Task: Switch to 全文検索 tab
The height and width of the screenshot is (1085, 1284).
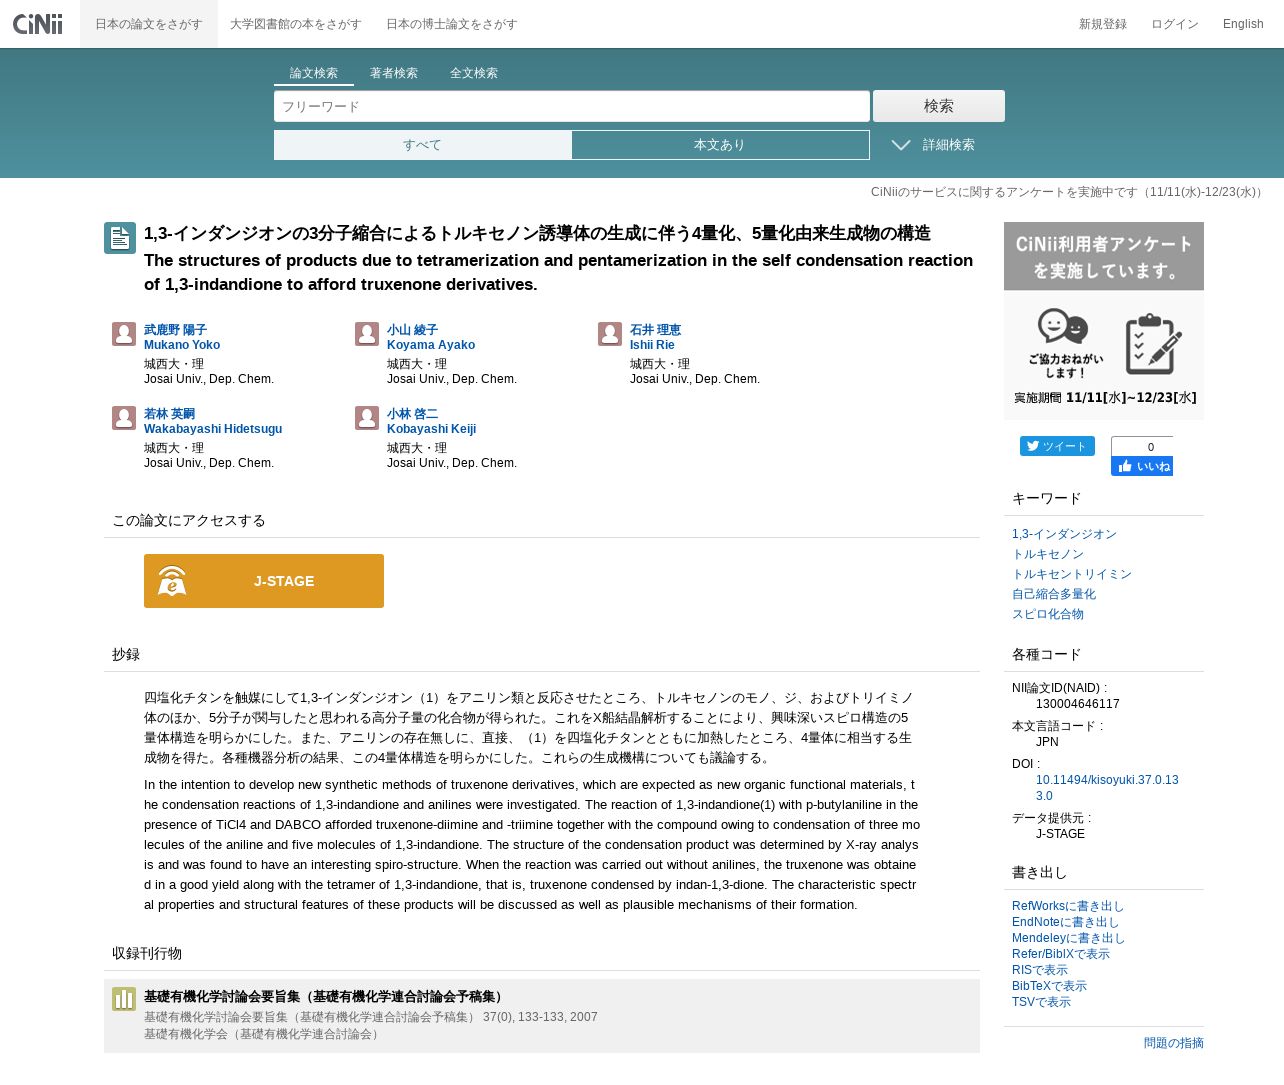Action: (x=474, y=73)
